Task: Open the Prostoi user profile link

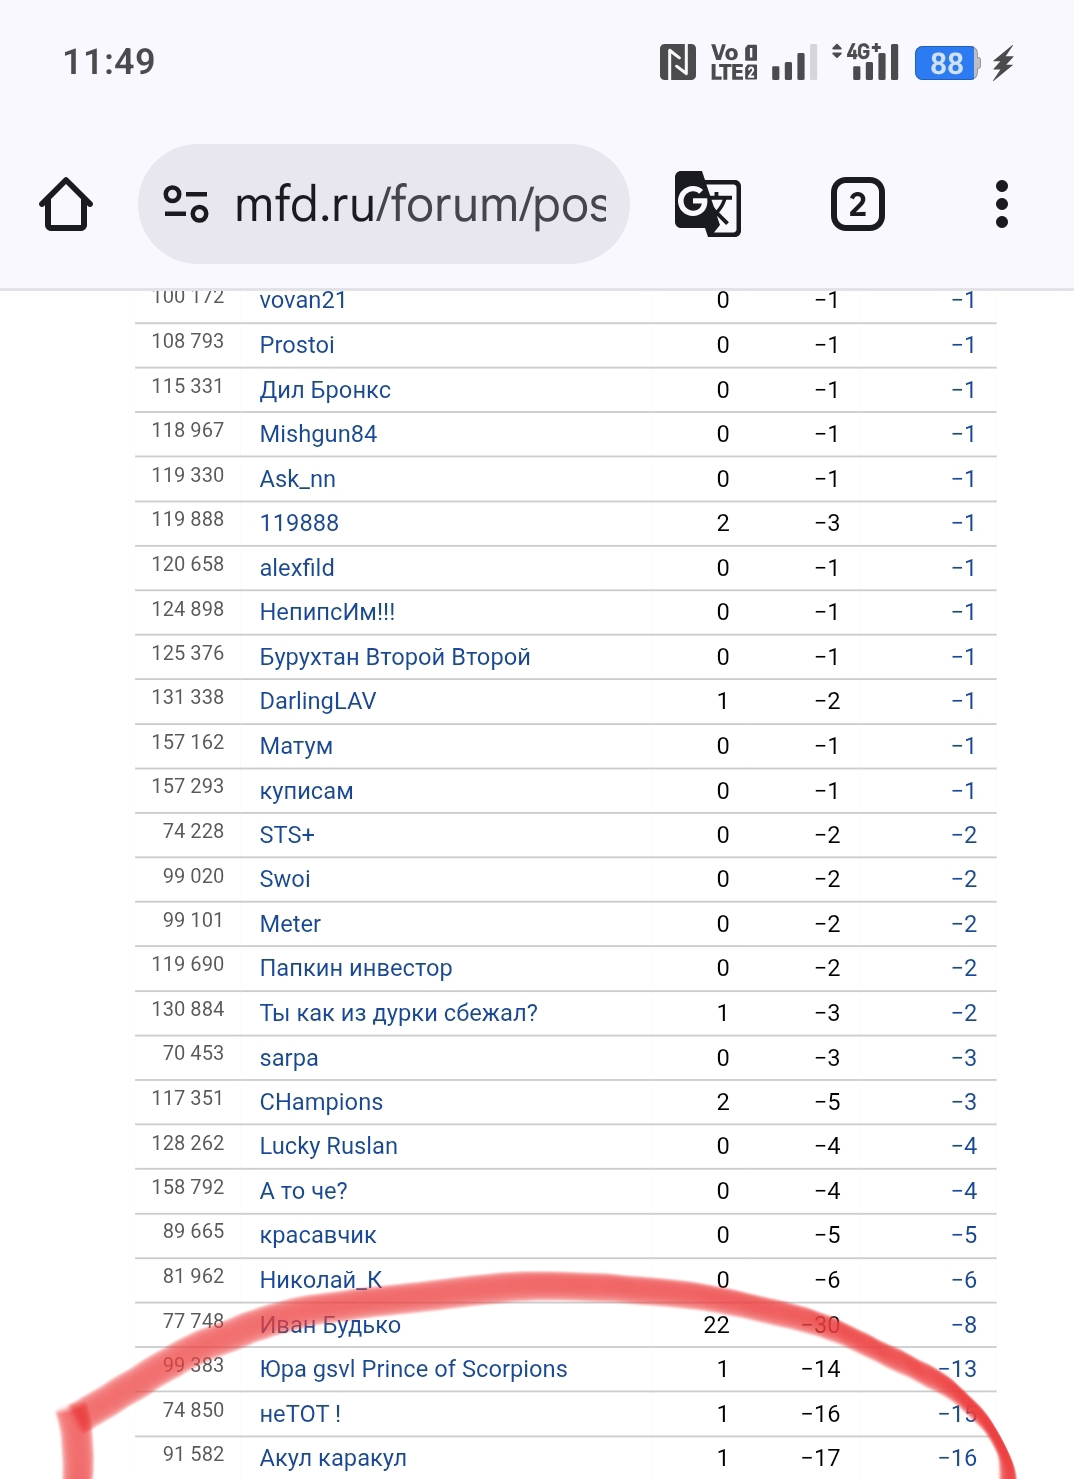Action: click(x=297, y=345)
